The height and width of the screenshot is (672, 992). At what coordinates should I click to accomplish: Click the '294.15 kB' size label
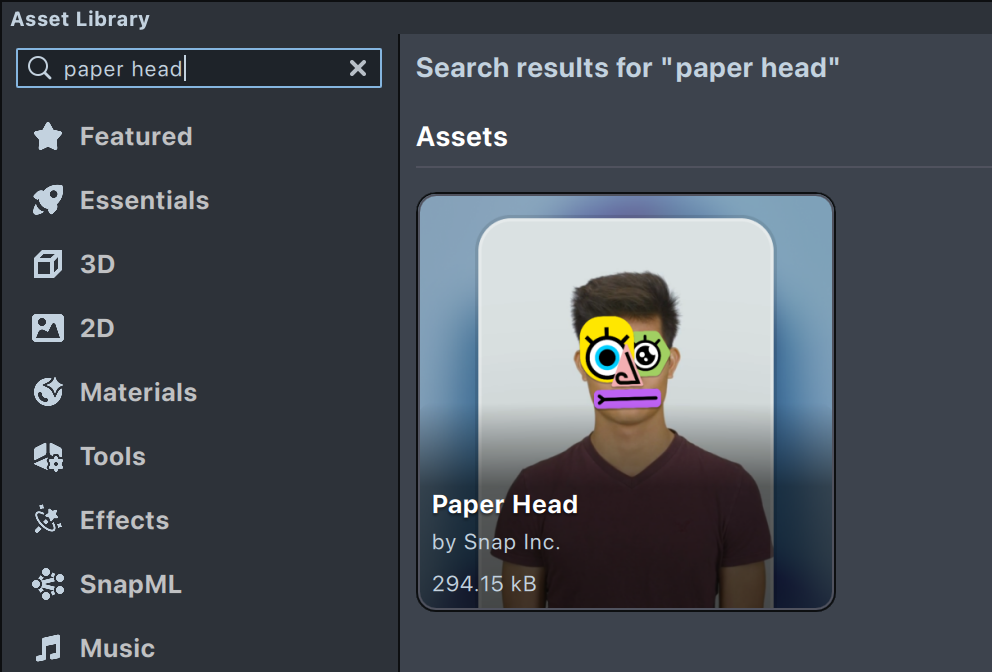[x=484, y=583]
